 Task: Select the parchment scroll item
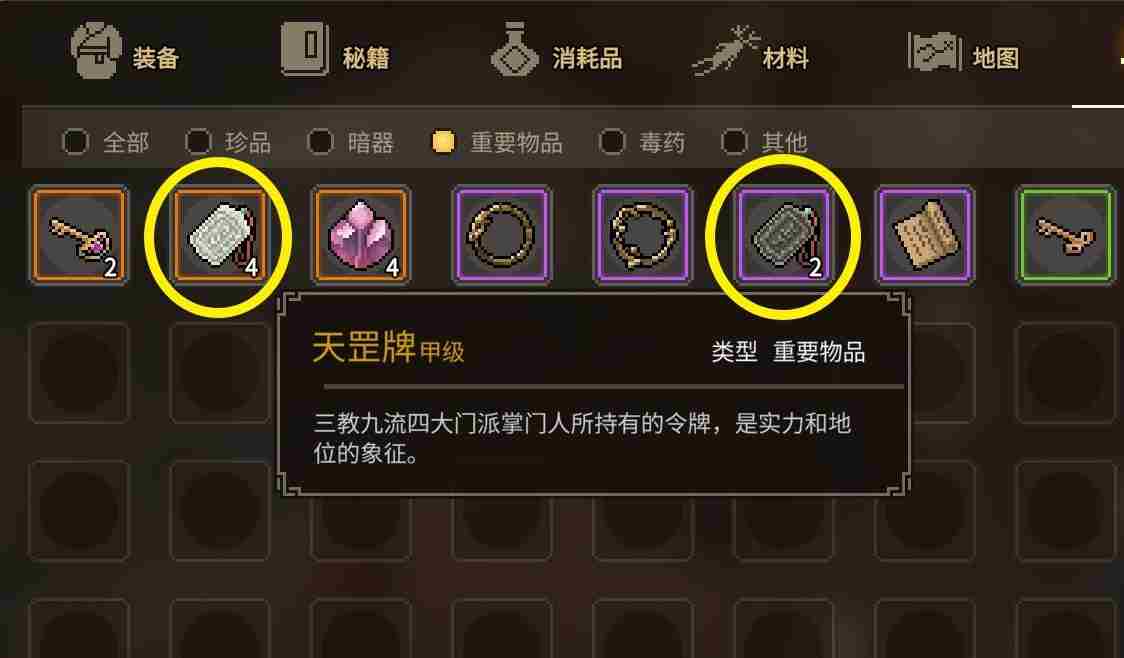925,235
